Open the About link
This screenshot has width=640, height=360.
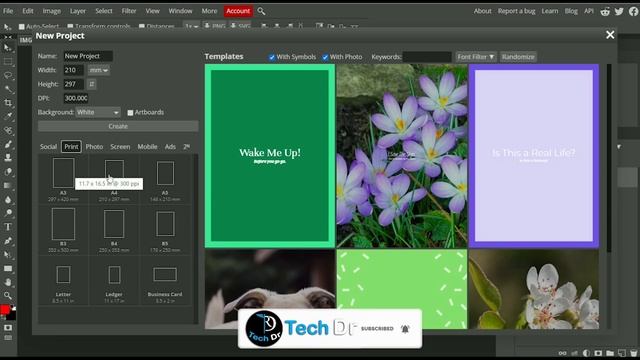tap(482, 11)
